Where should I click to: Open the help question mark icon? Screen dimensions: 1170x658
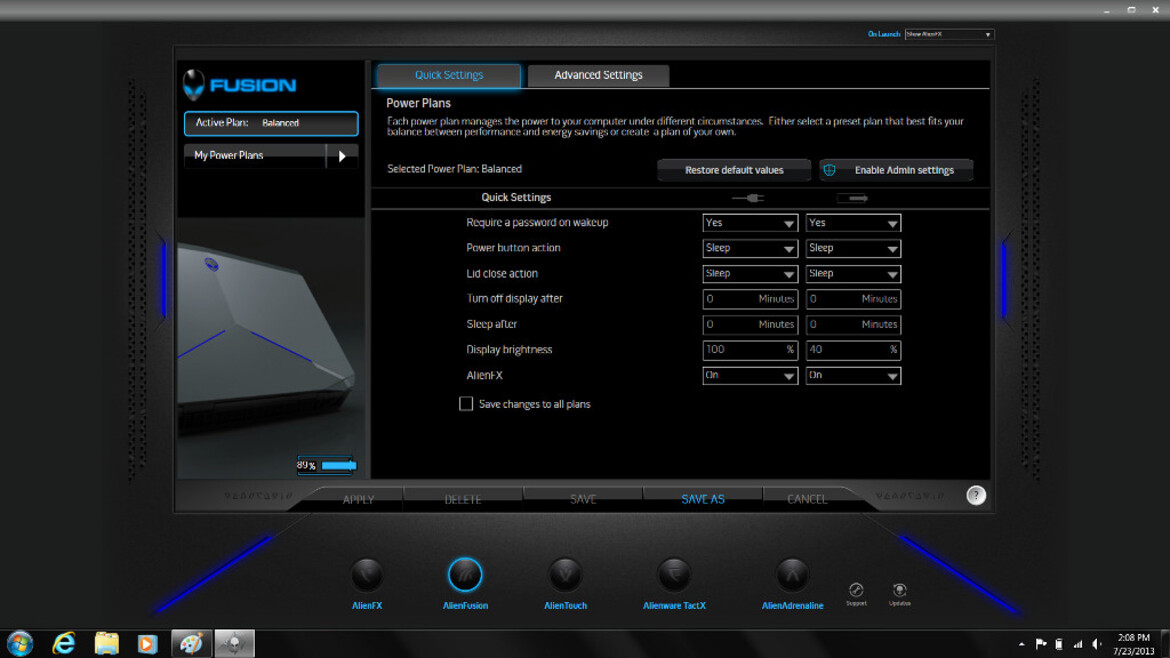975,495
